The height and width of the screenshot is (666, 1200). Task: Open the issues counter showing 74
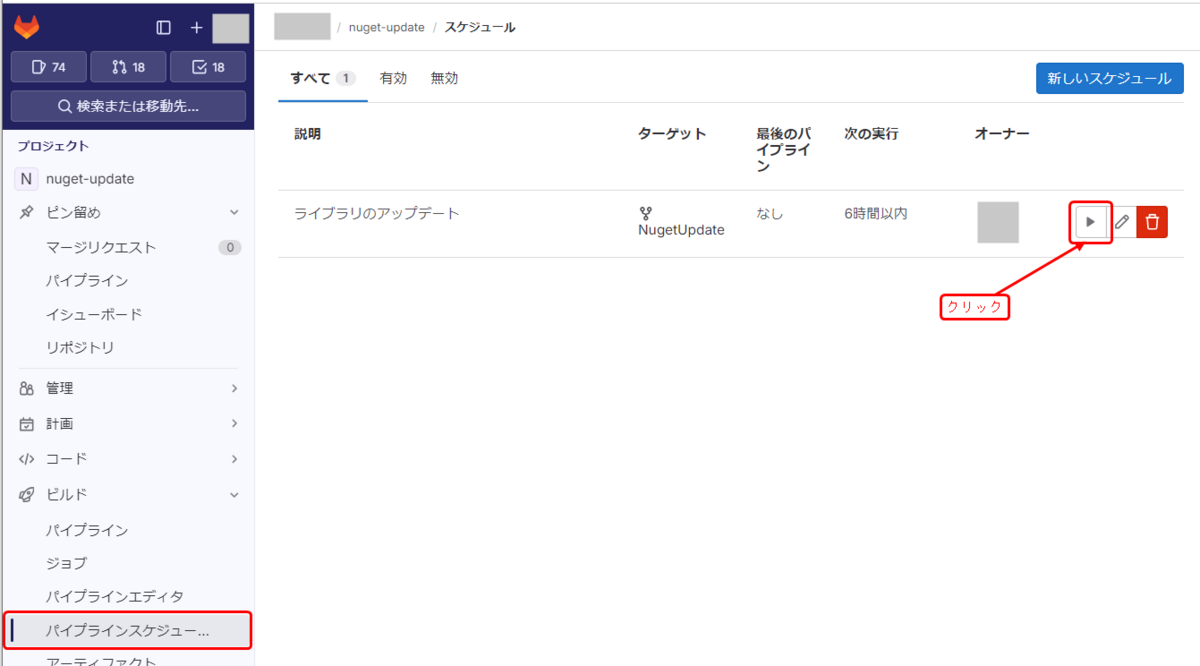click(48, 67)
